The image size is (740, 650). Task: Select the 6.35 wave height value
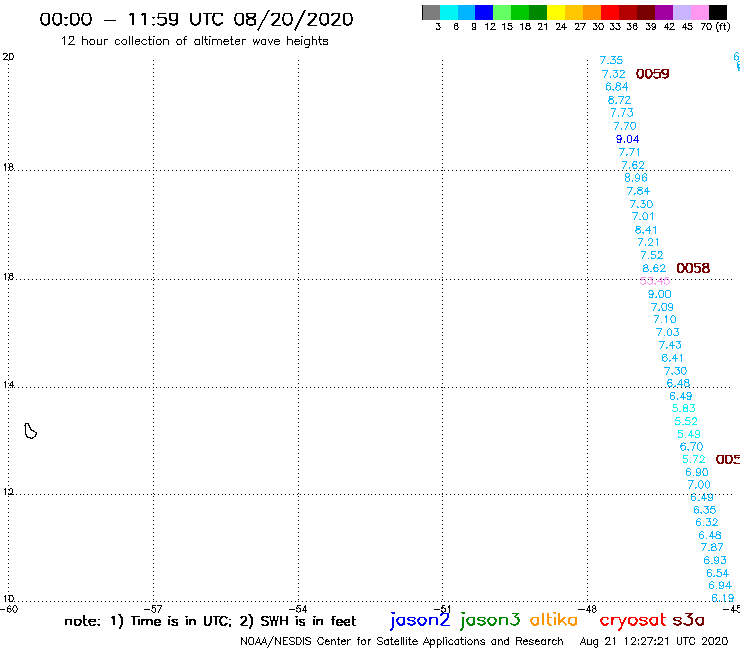click(x=705, y=510)
